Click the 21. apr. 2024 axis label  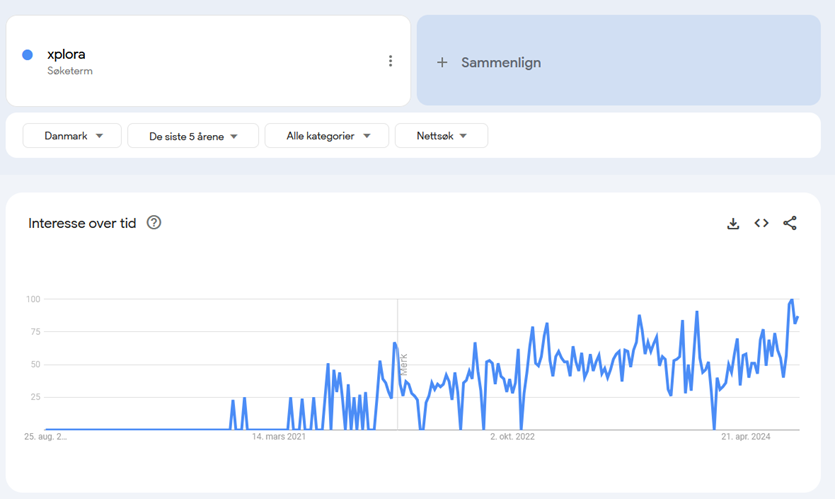point(746,437)
